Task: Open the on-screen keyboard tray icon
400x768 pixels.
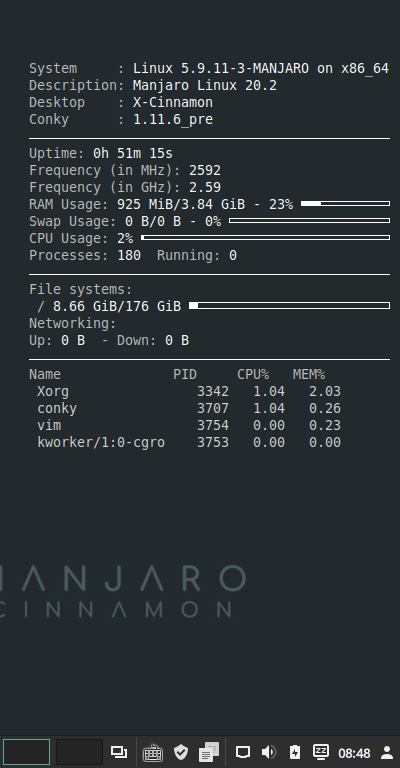Action: coord(153,752)
